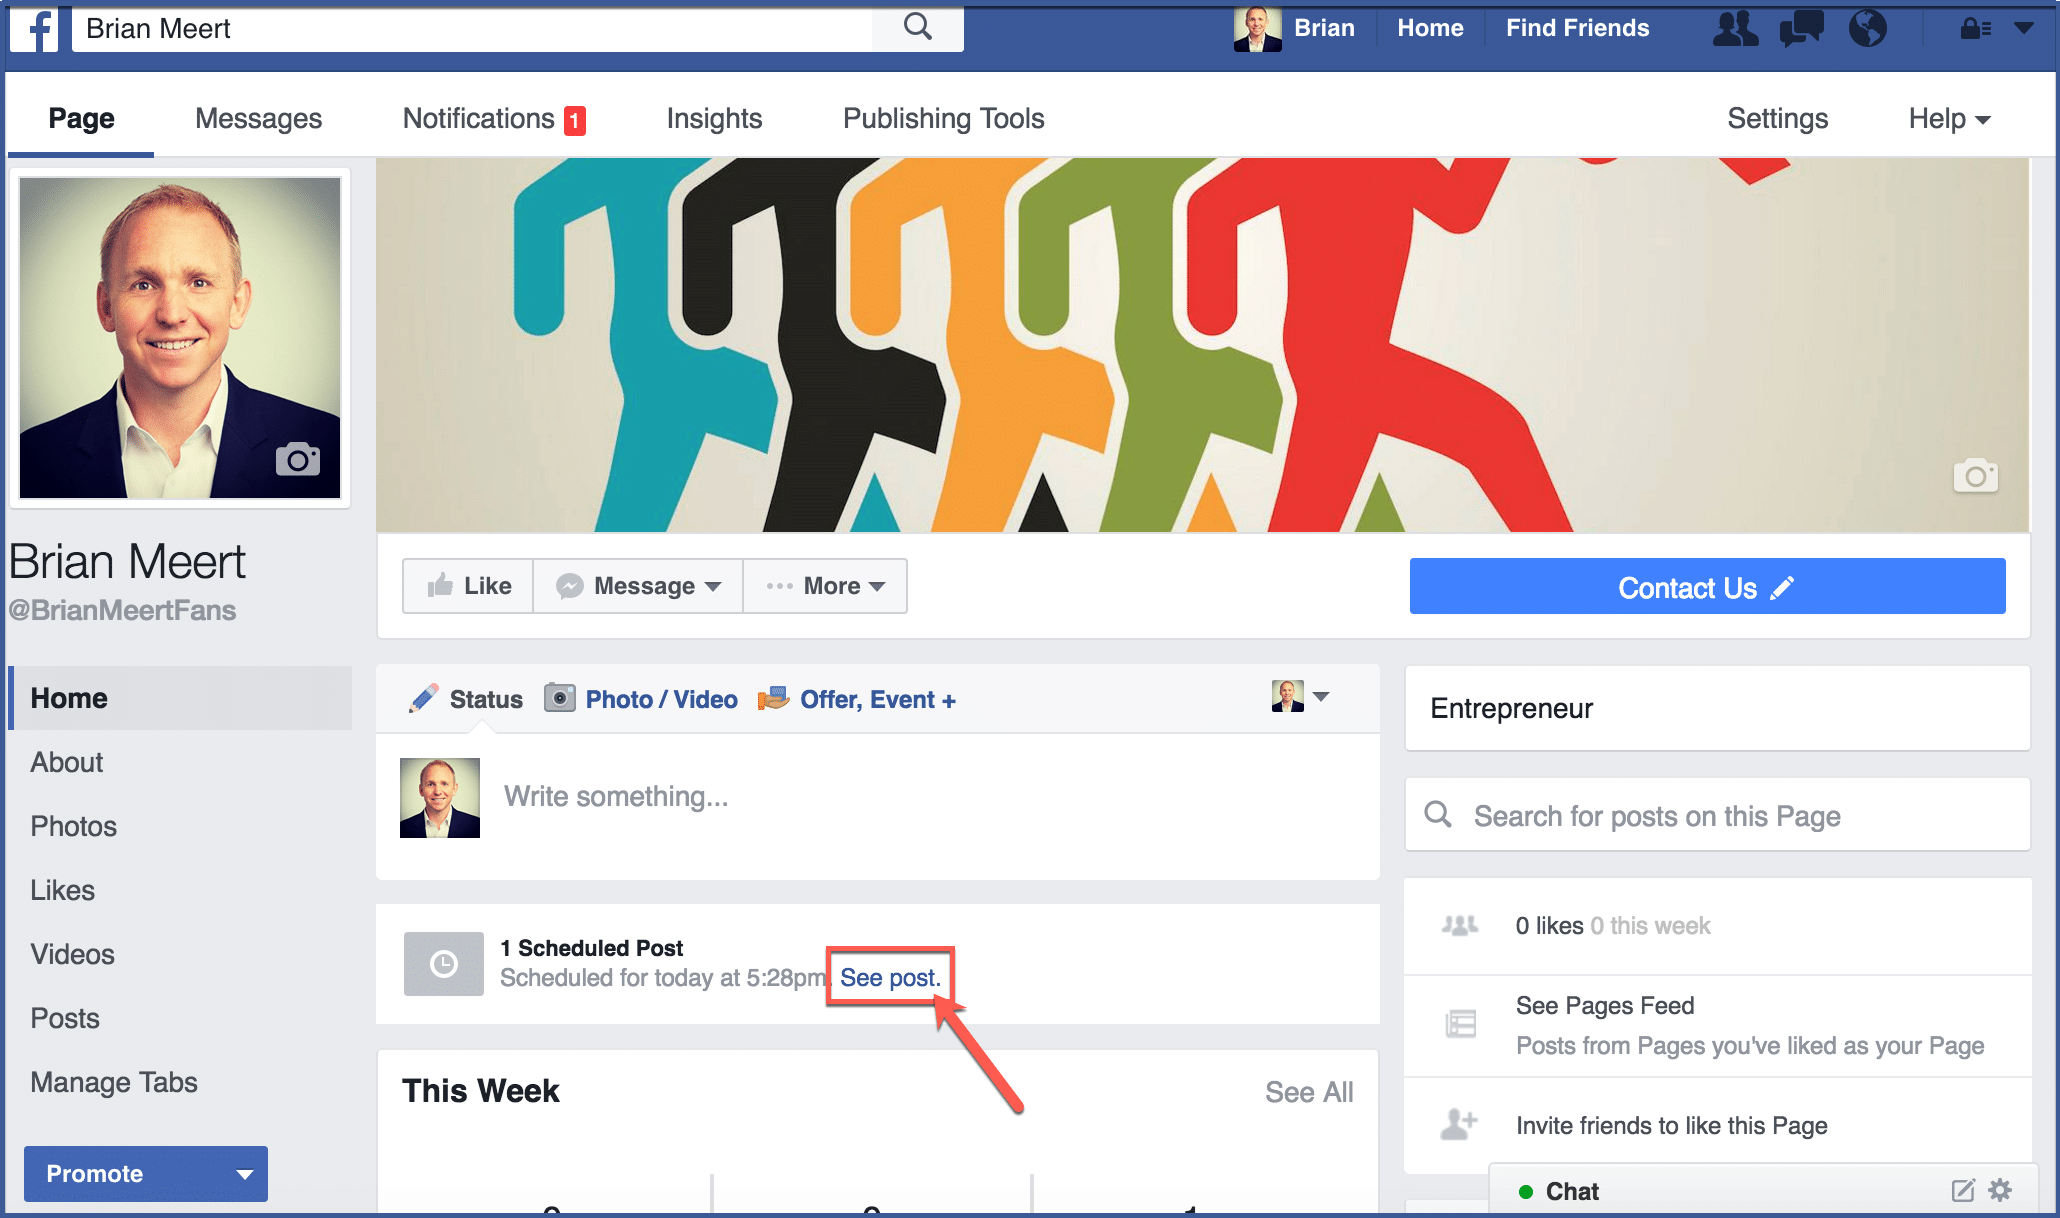The width and height of the screenshot is (2060, 1218).
Task: Choose Photo / Video in composer
Action: [x=641, y=699]
